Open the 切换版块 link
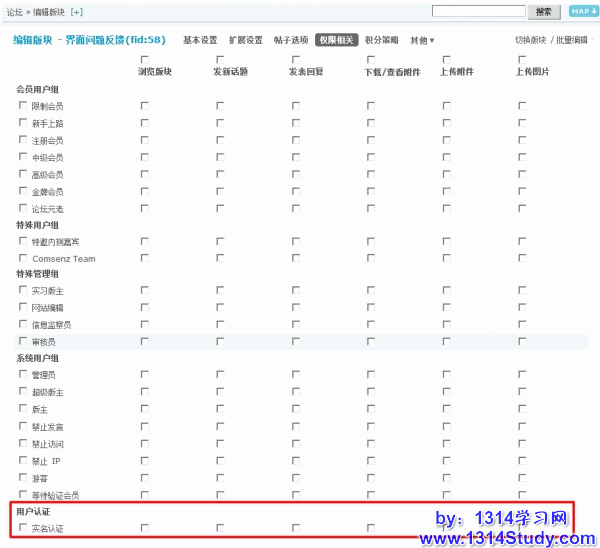Viewport: 600px width, 548px height. pos(531,41)
